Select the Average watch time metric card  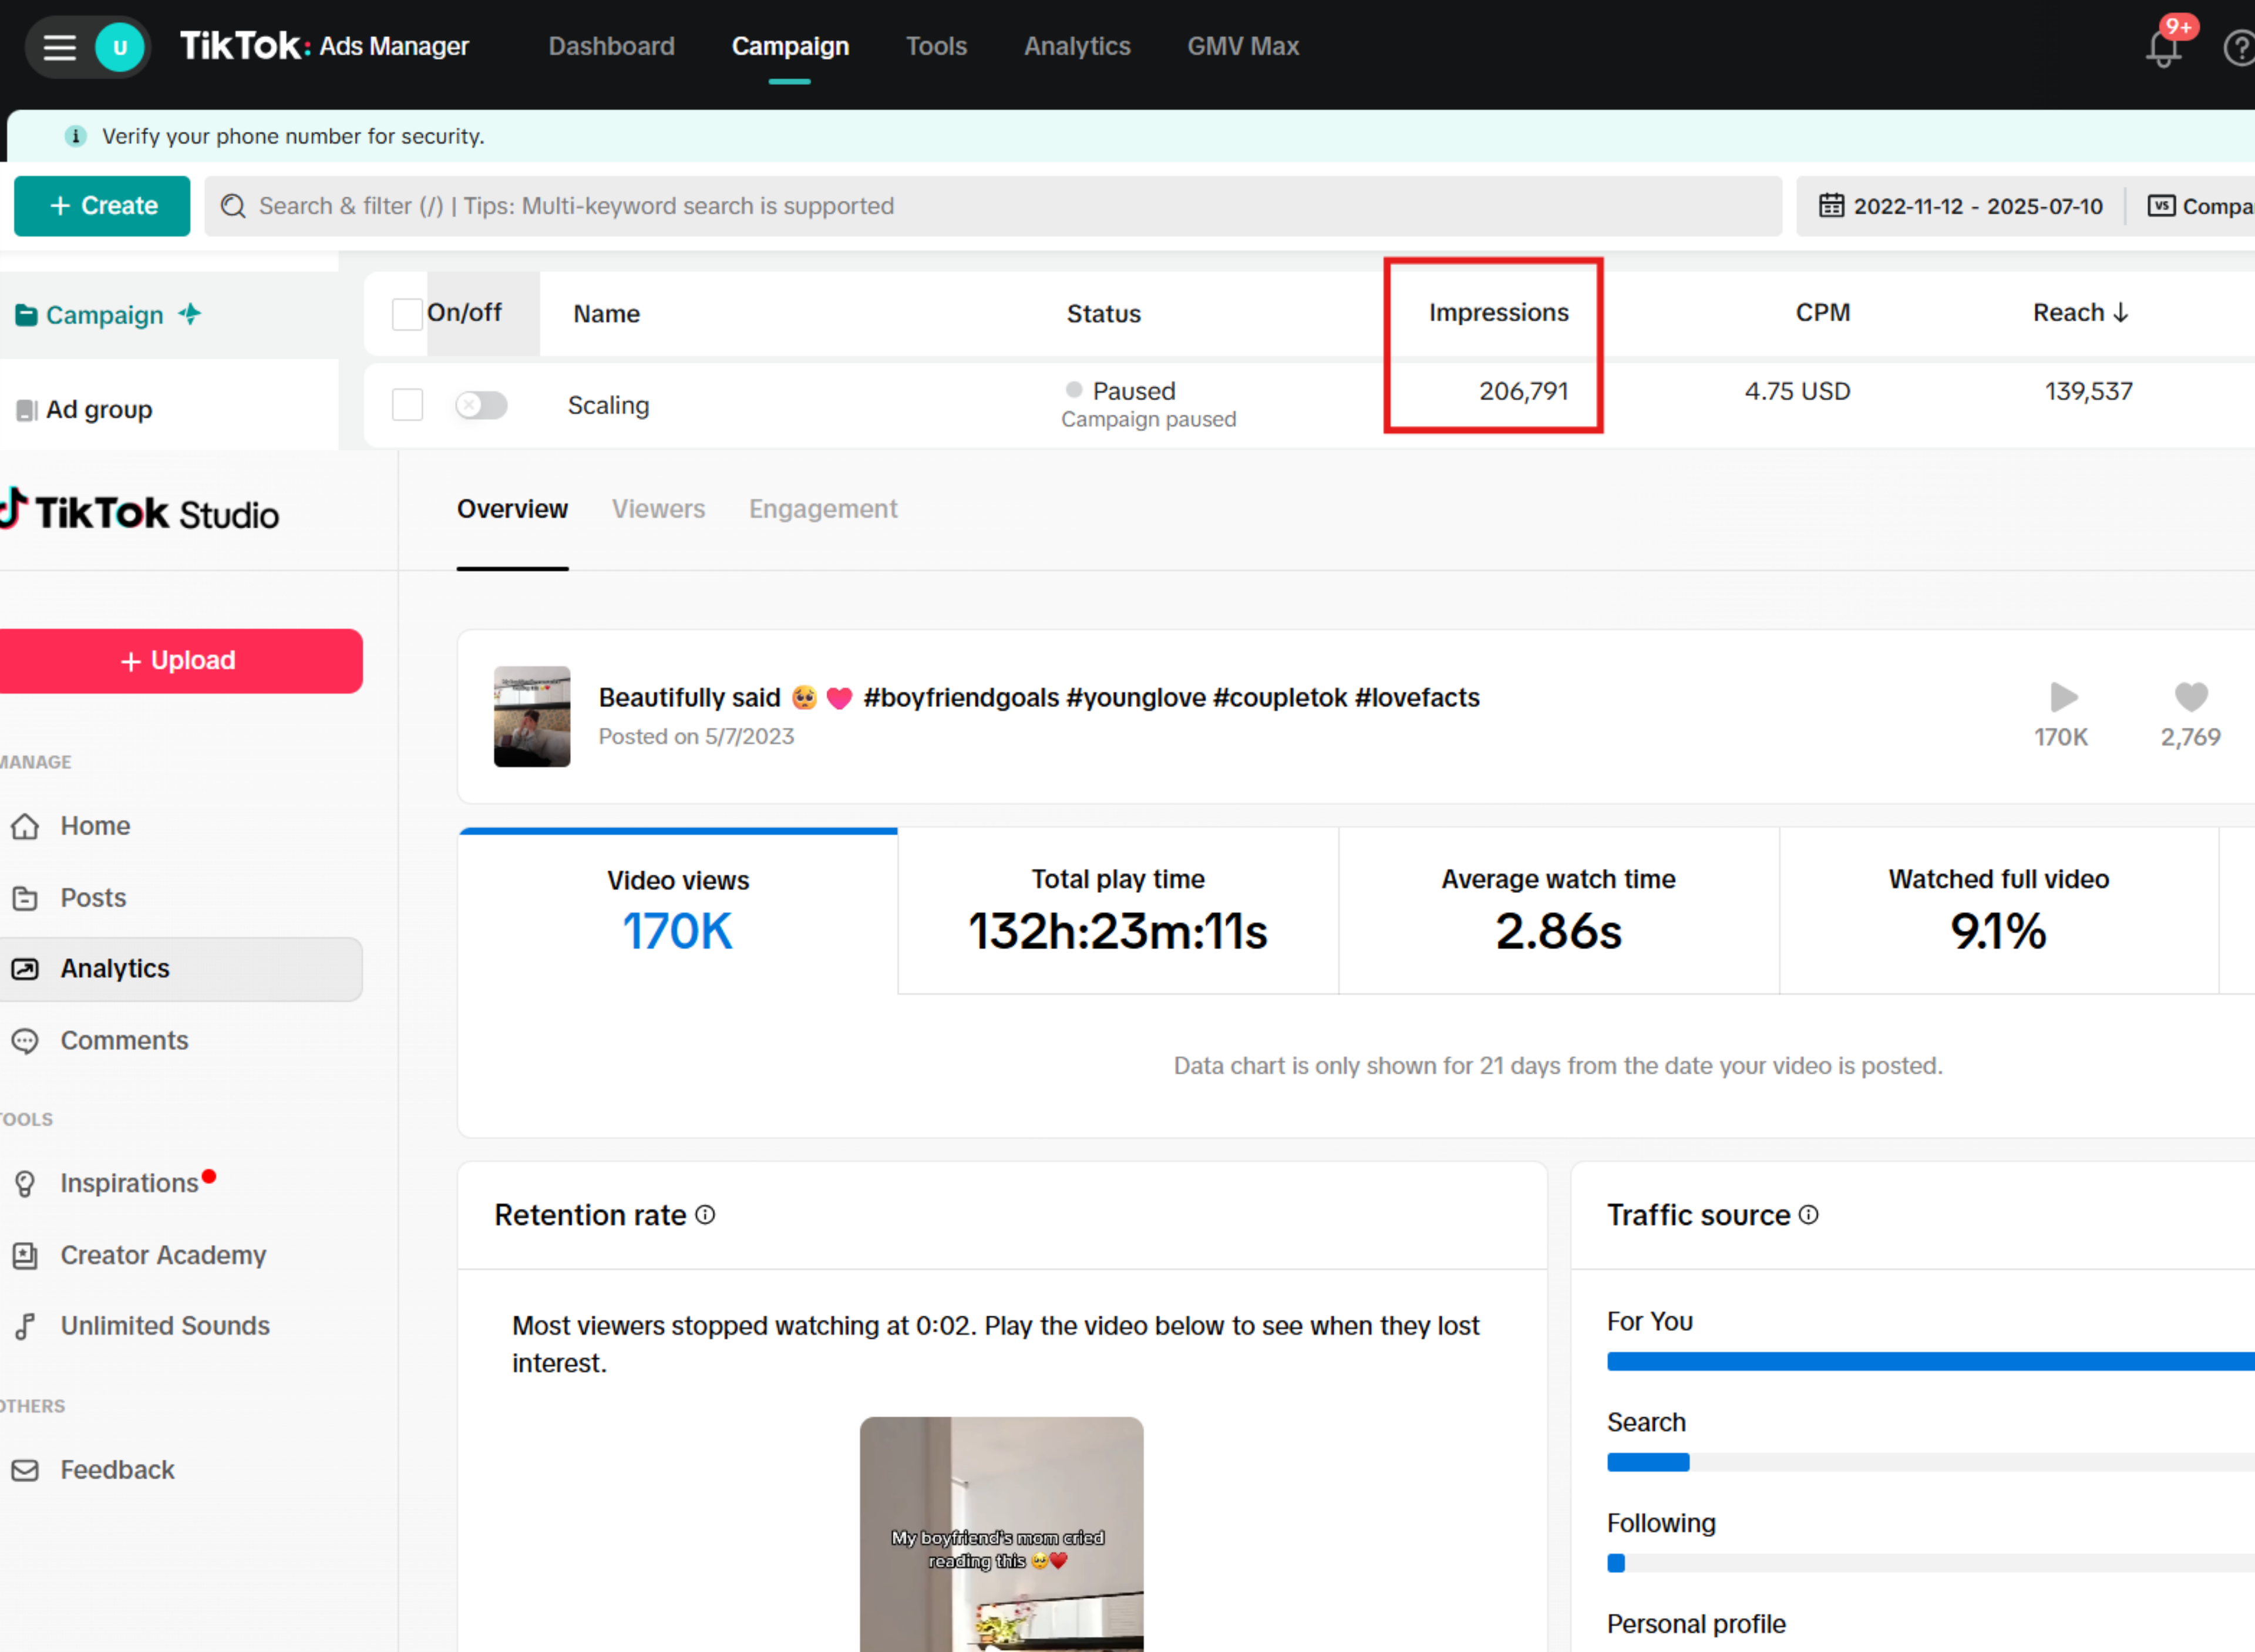pyautogui.click(x=1558, y=912)
